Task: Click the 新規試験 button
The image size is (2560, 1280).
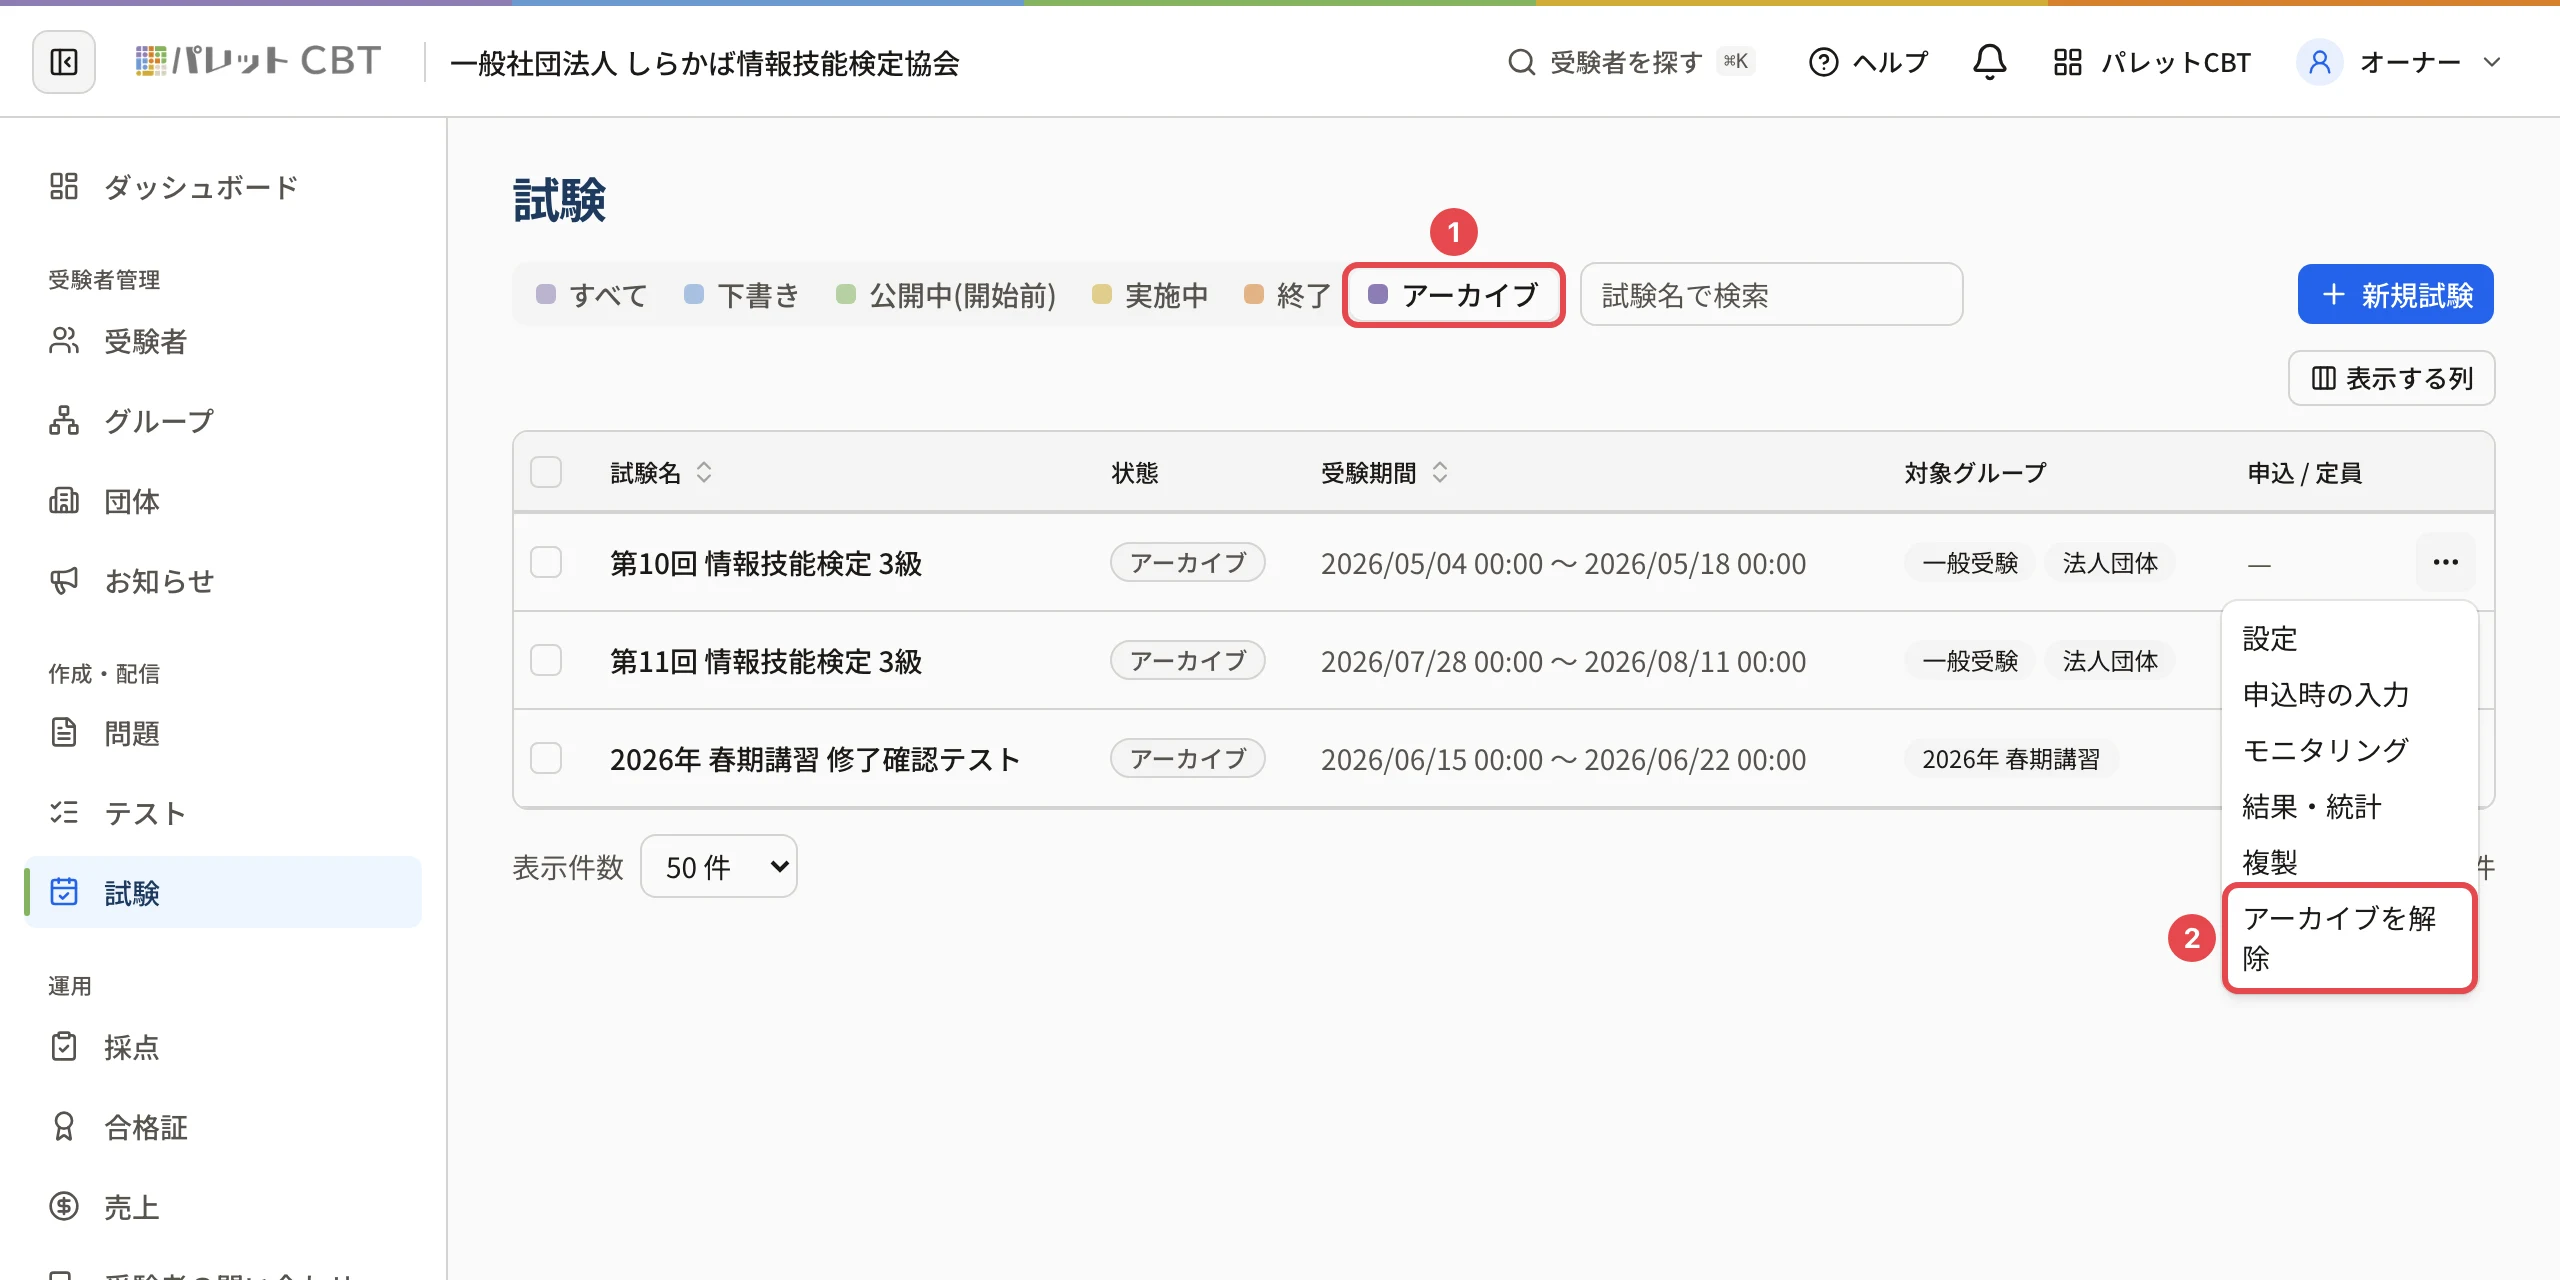Action: tap(2395, 294)
